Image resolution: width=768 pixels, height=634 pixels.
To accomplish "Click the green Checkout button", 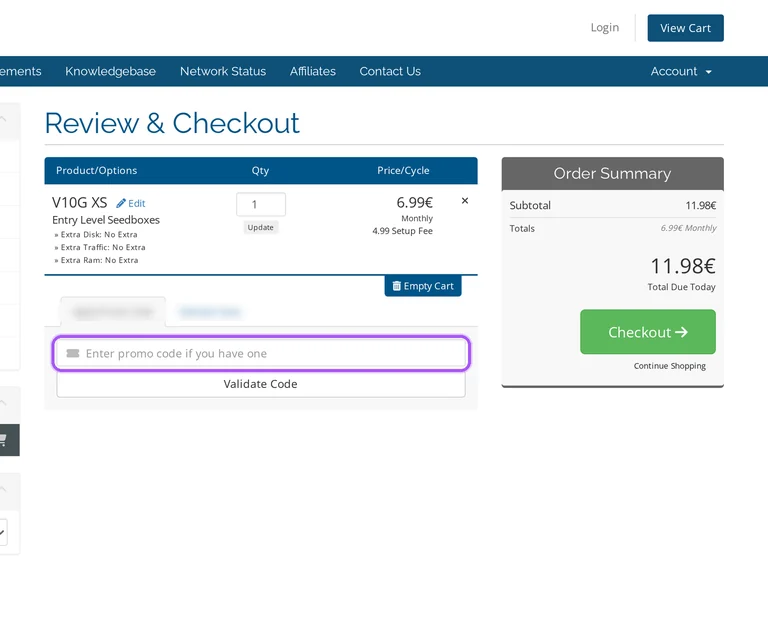I will tap(648, 332).
